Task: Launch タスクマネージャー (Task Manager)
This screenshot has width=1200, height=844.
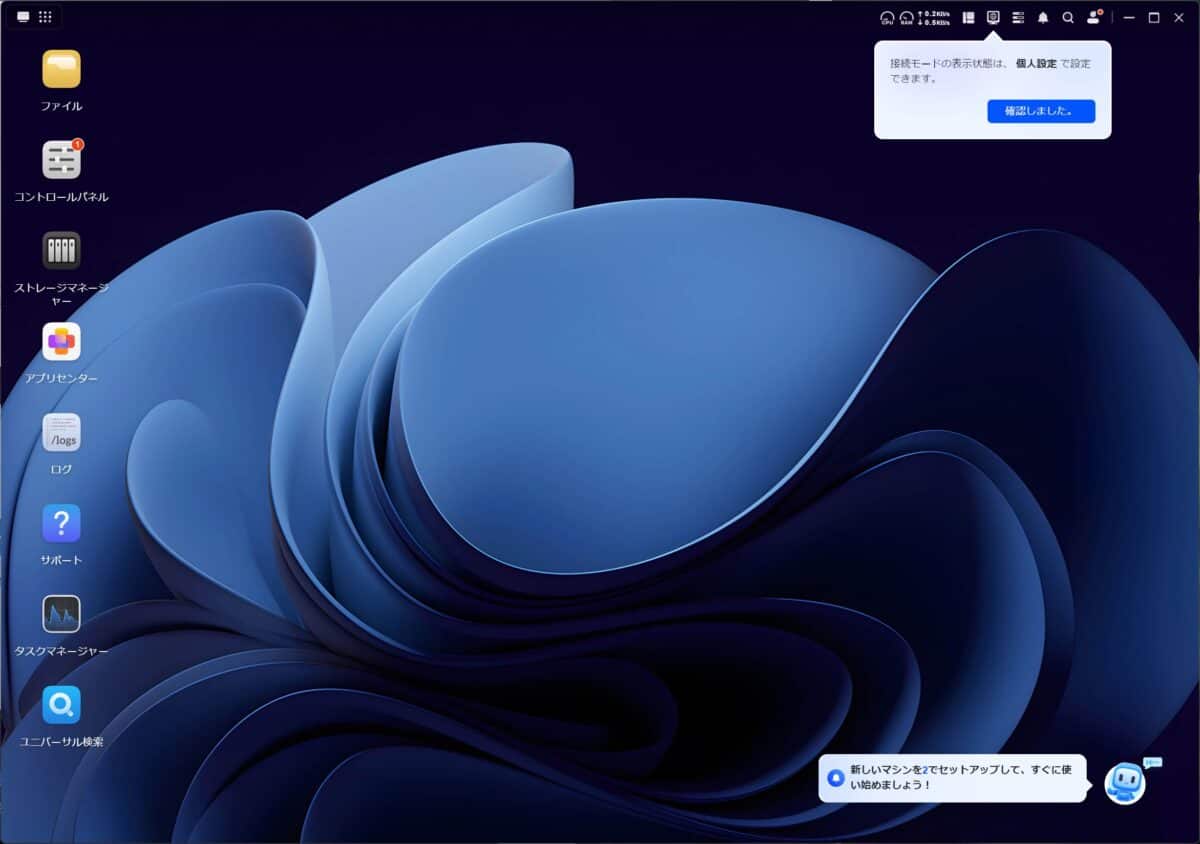Action: pos(61,614)
